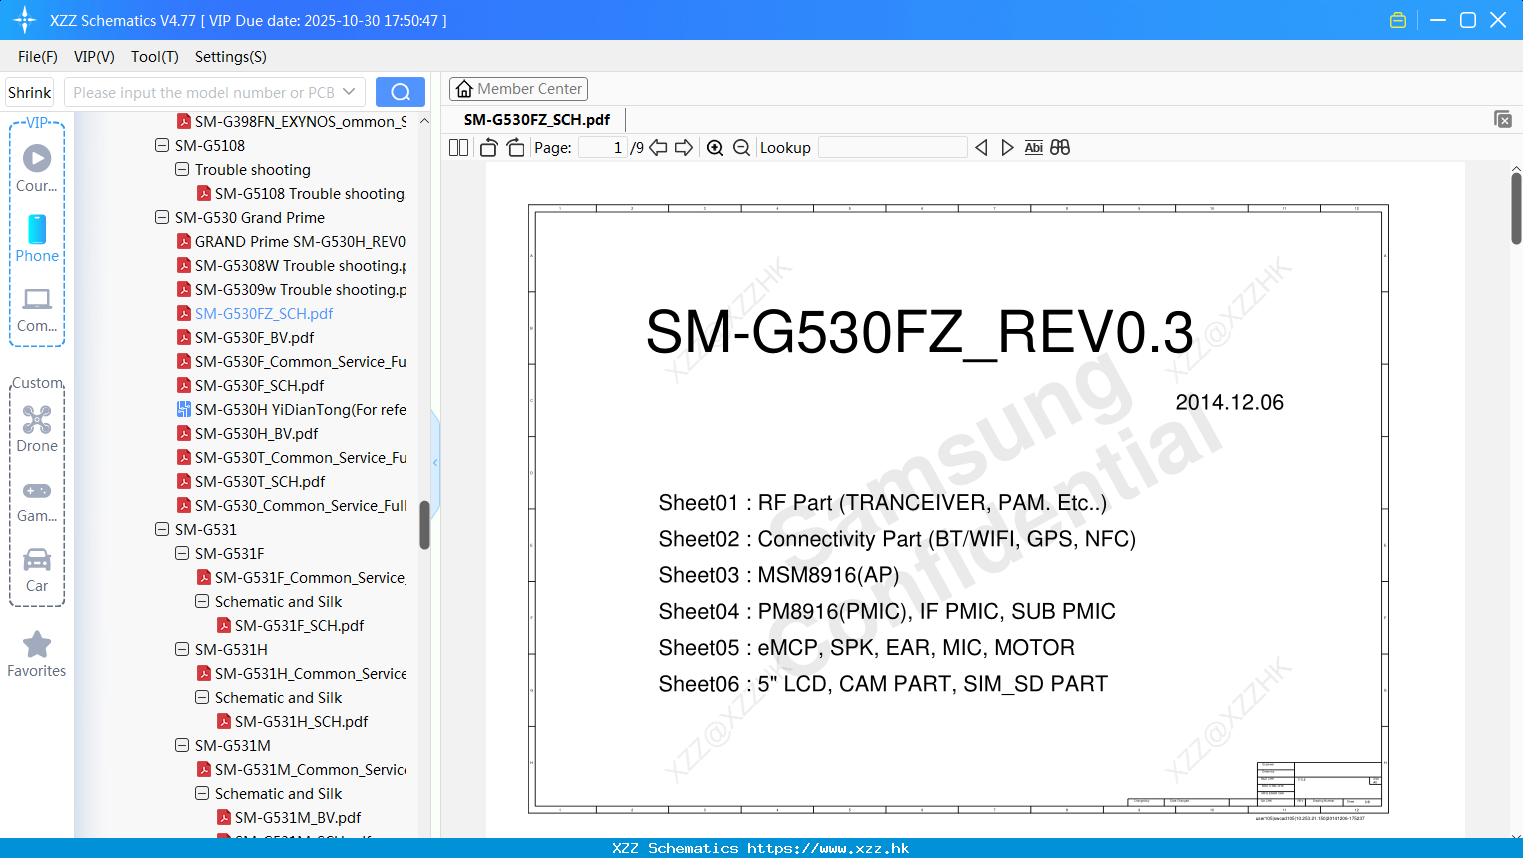Image resolution: width=1523 pixels, height=858 pixels.
Task: Click the Shrink button
Action: [30, 92]
